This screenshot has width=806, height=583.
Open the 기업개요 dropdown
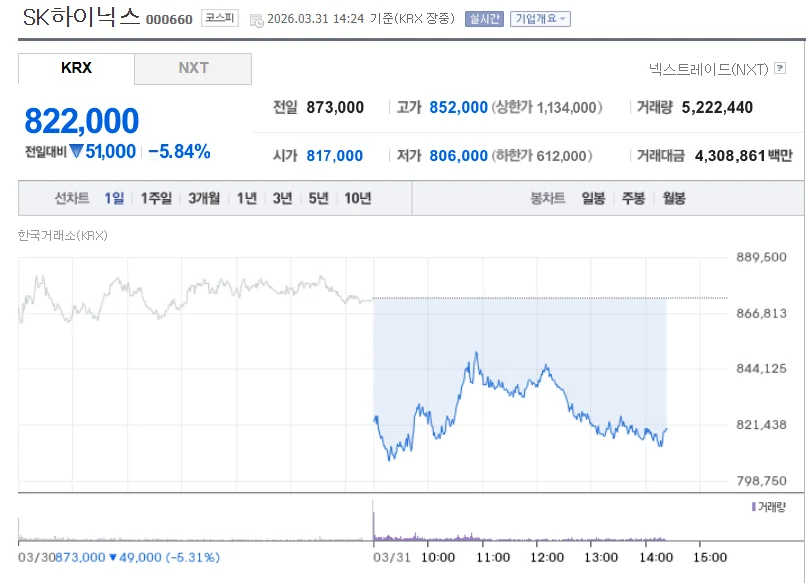click(540, 19)
